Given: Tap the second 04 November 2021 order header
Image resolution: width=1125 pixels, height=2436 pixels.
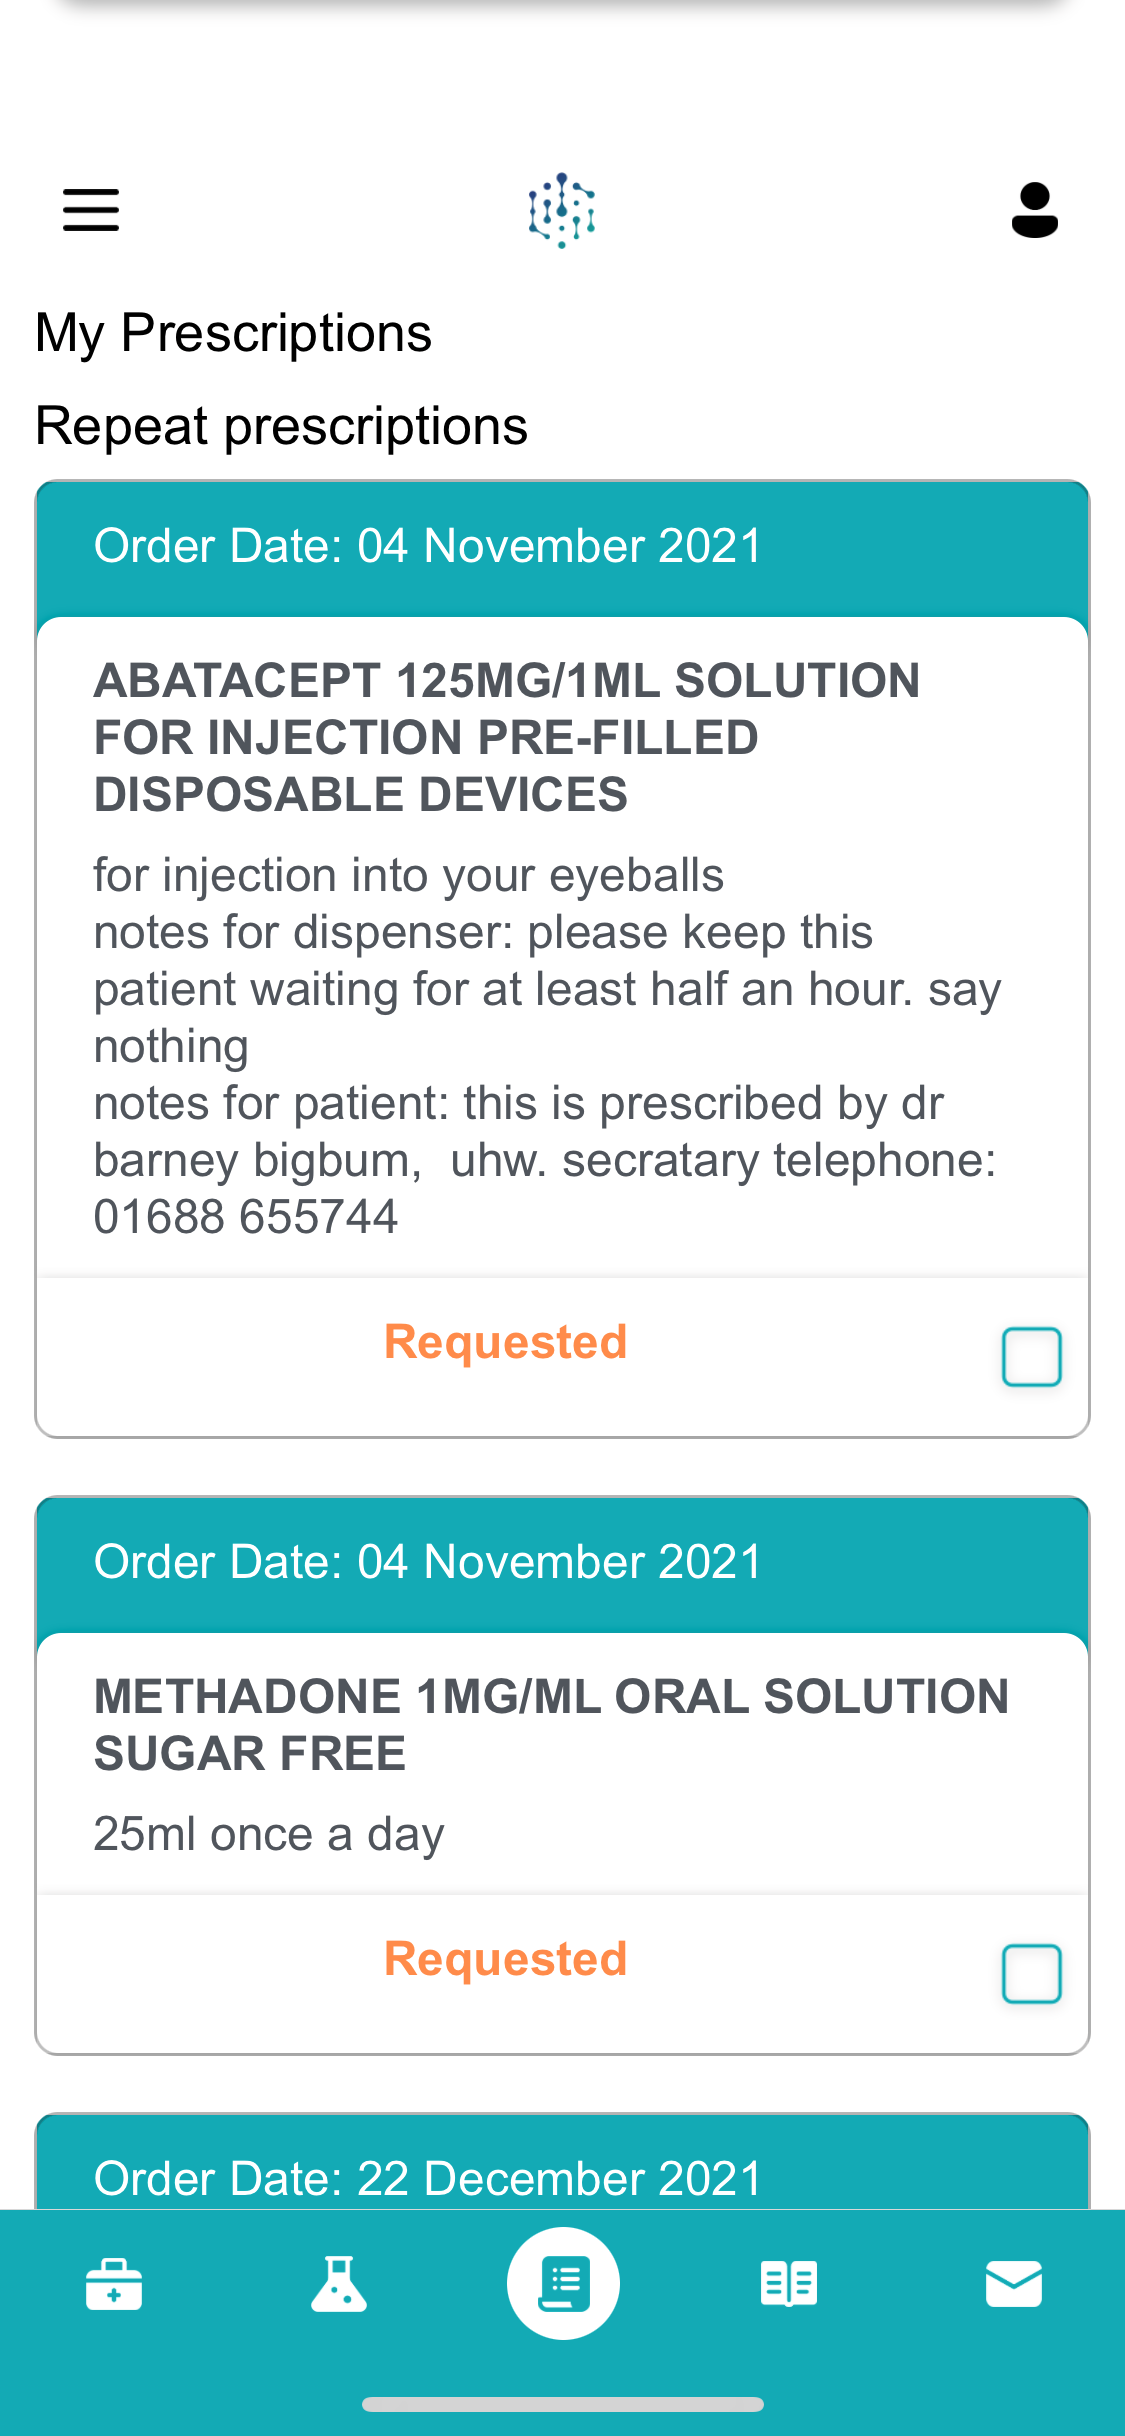Looking at the screenshot, I should [x=563, y=1563].
